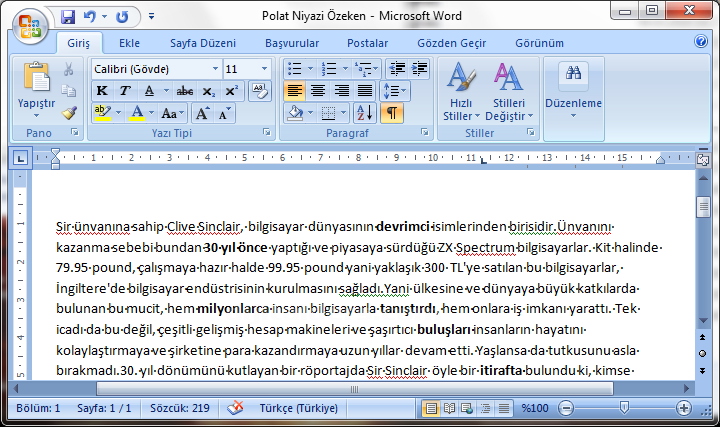This screenshot has width=720, height=427.
Task: Cut selection with the scissors icon
Action: pos(69,69)
